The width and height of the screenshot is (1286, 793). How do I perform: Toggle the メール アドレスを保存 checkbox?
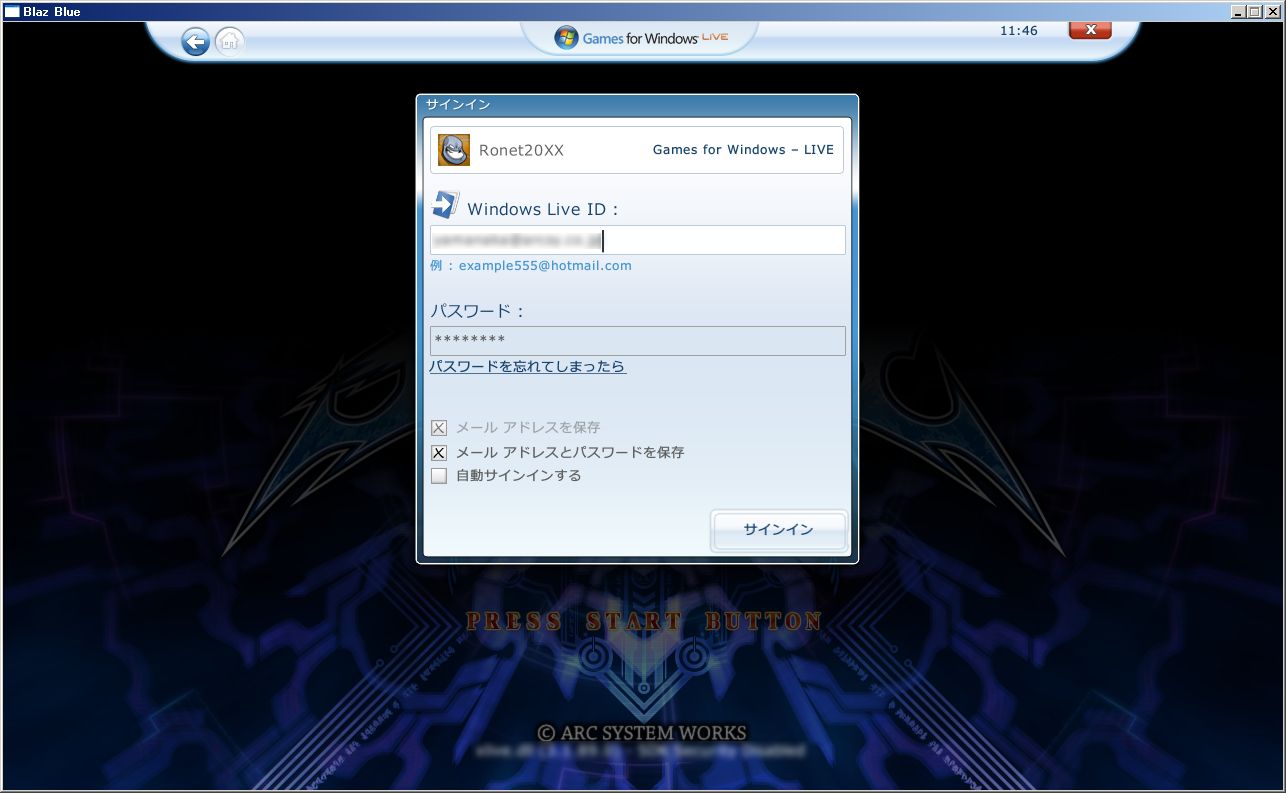[439, 428]
